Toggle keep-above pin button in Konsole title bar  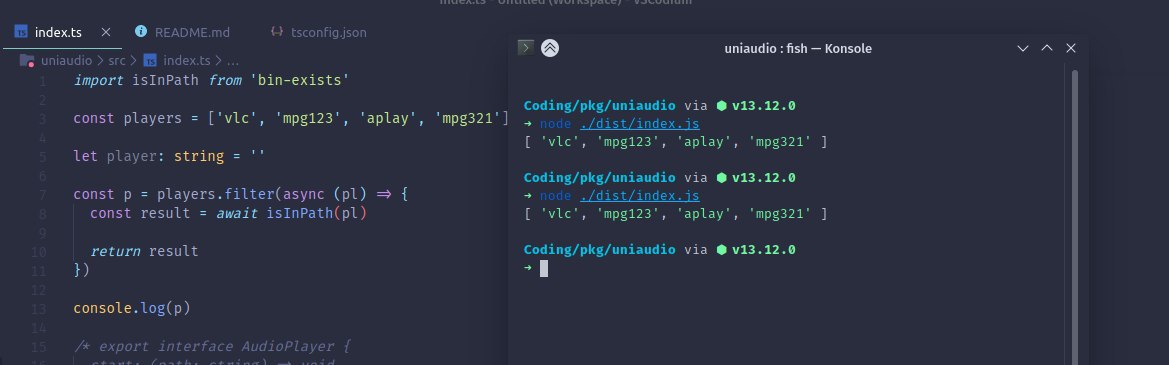tap(549, 48)
